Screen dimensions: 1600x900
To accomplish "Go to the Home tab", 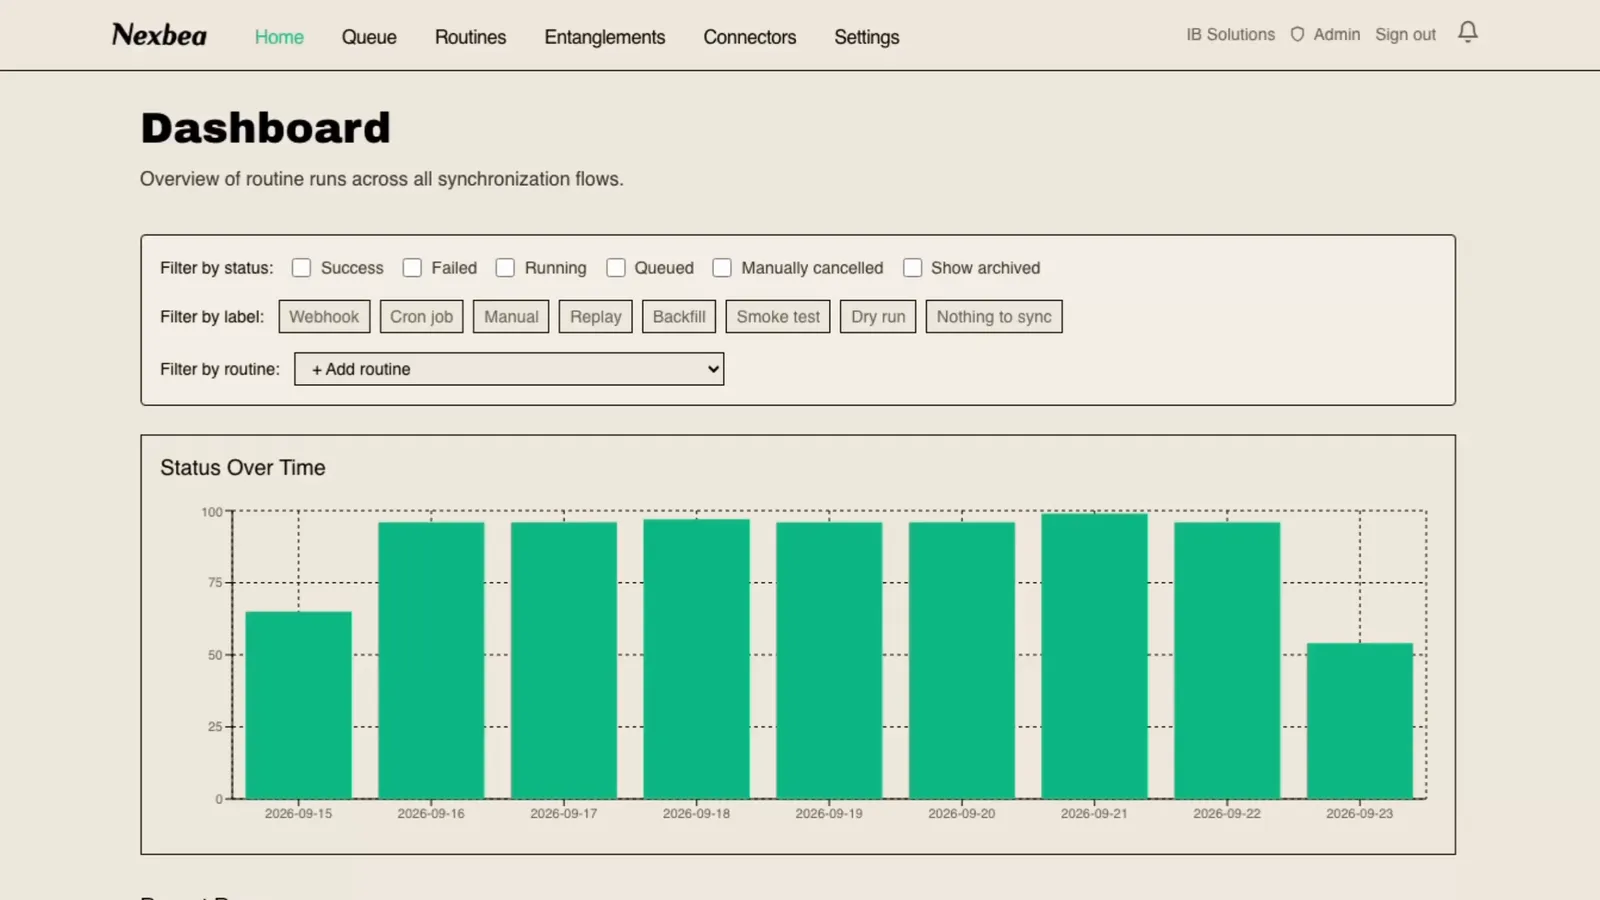I will coord(279,37).
